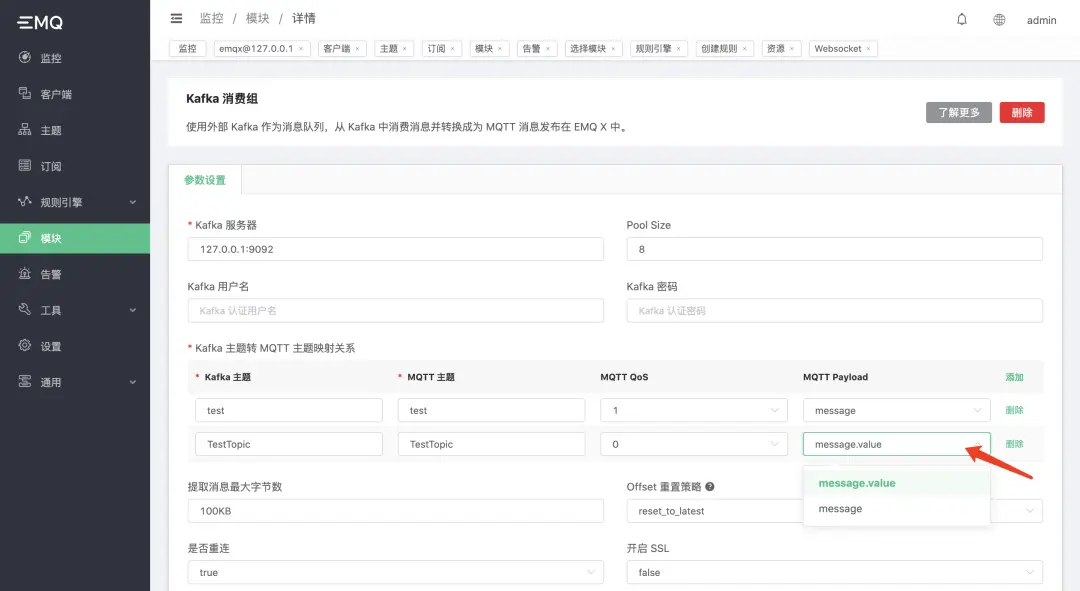Open the 开启 SSL dropdown
Image resolution: width=1080 pixels, height=591 pixels.
pos(833,572)
